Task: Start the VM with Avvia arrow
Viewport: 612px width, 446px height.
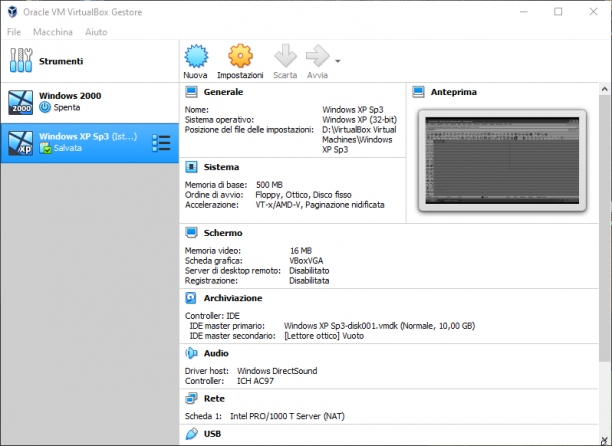Action: (317, 56)
